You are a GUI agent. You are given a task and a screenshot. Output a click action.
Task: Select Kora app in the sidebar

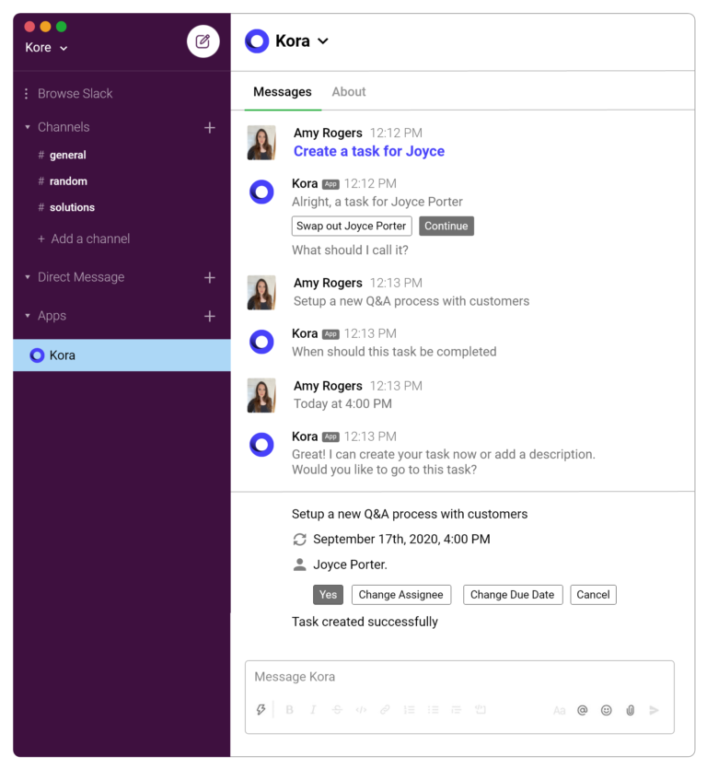tap(122, 355)
